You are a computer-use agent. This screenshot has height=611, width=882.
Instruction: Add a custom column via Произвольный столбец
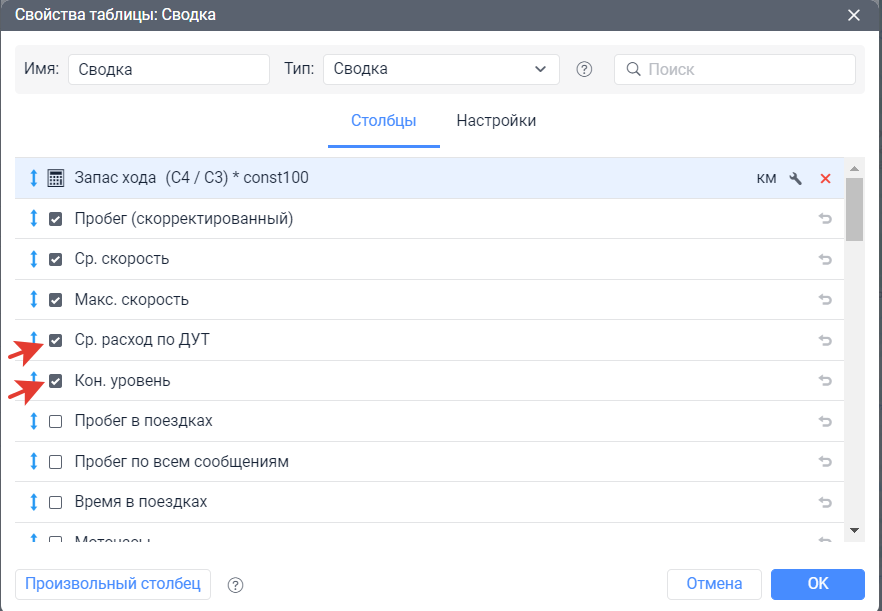click(x=113, y=584)
